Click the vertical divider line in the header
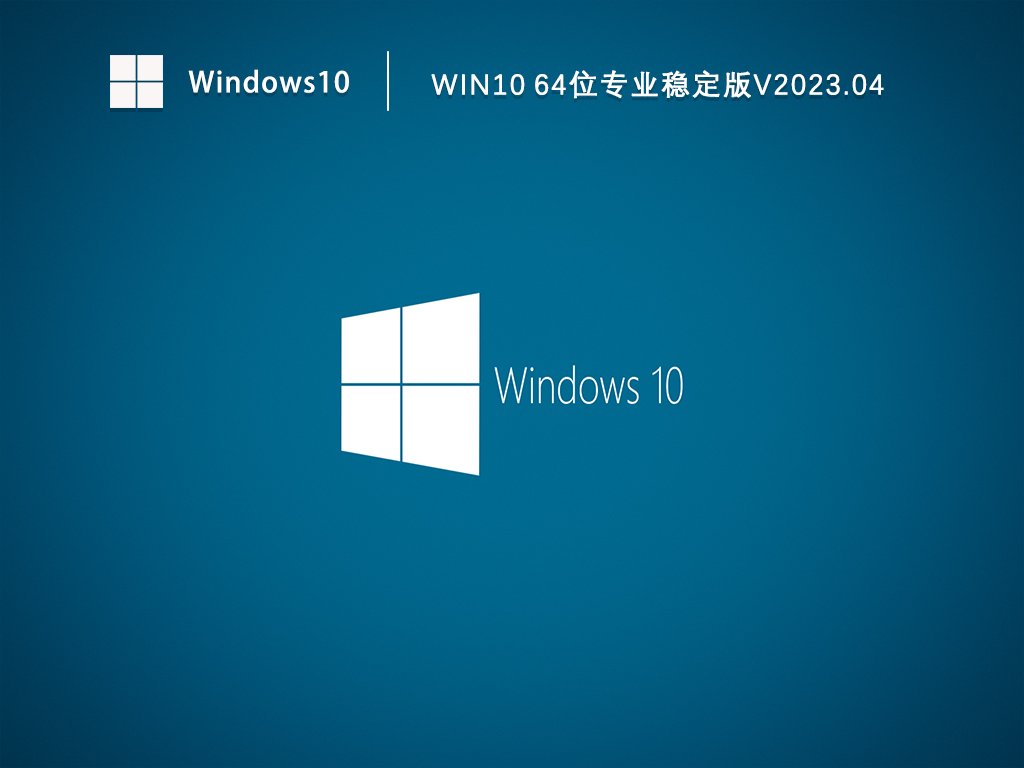 click(388, 81)
